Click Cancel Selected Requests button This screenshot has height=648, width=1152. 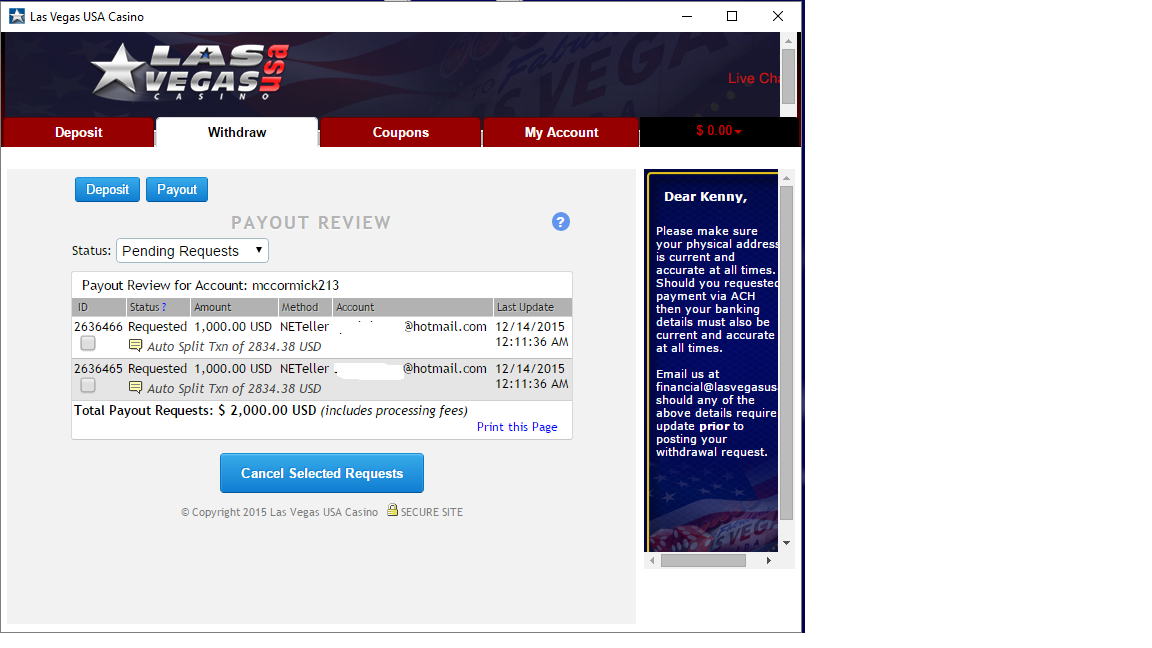click(322, 473)
